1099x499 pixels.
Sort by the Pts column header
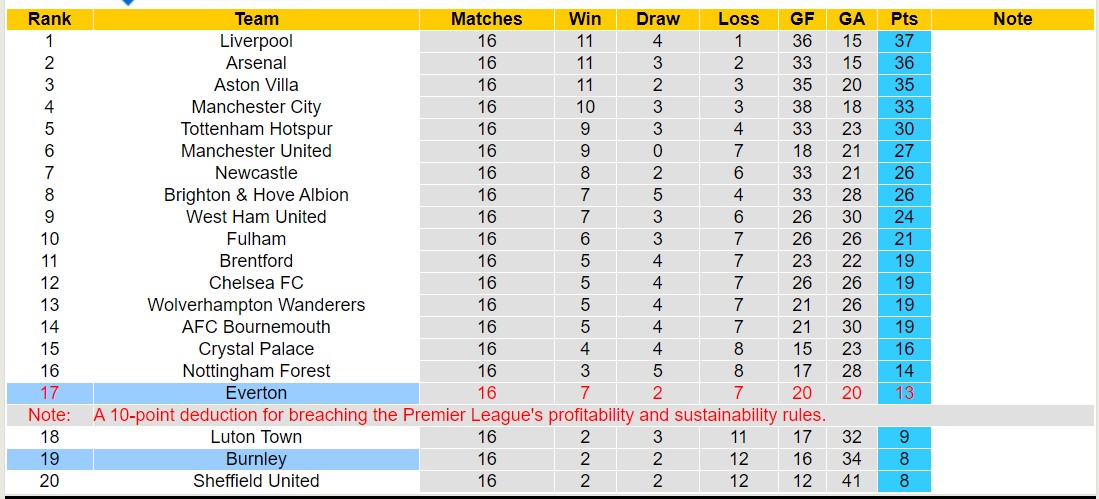(x=904, y=19)
